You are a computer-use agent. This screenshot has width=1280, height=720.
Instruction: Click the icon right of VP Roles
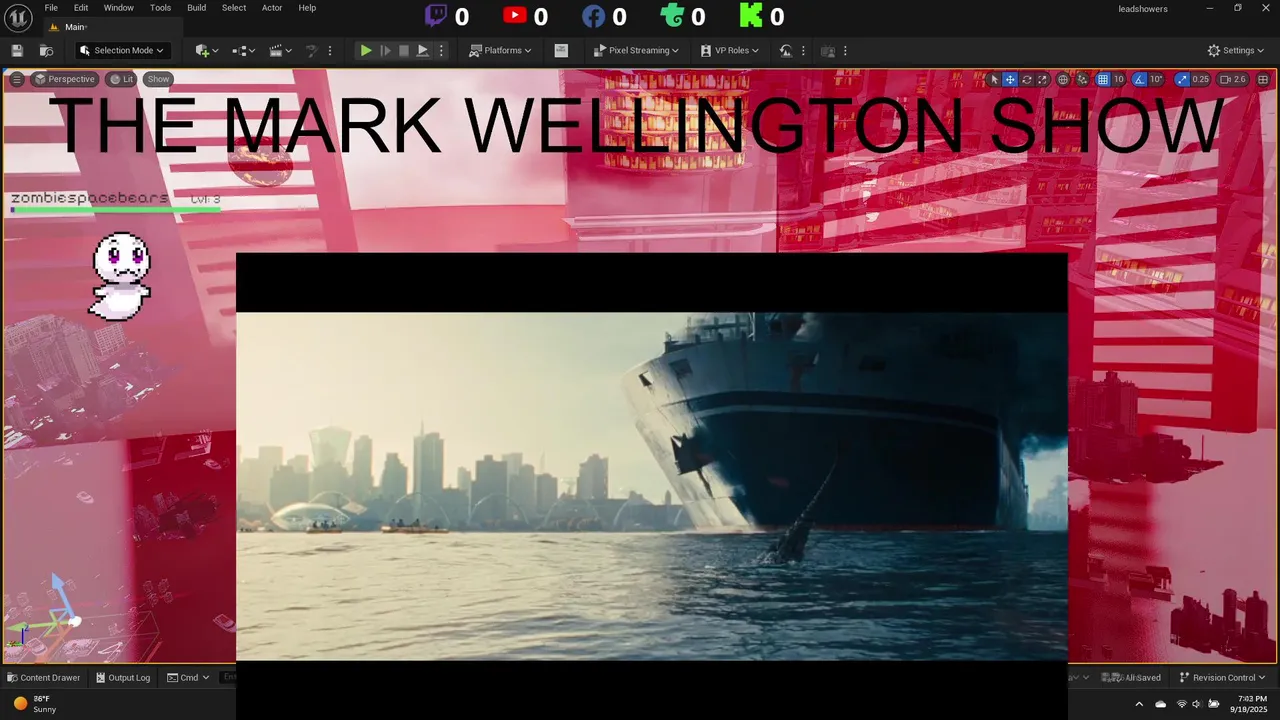pyautogui.click(x=788, y=51)
